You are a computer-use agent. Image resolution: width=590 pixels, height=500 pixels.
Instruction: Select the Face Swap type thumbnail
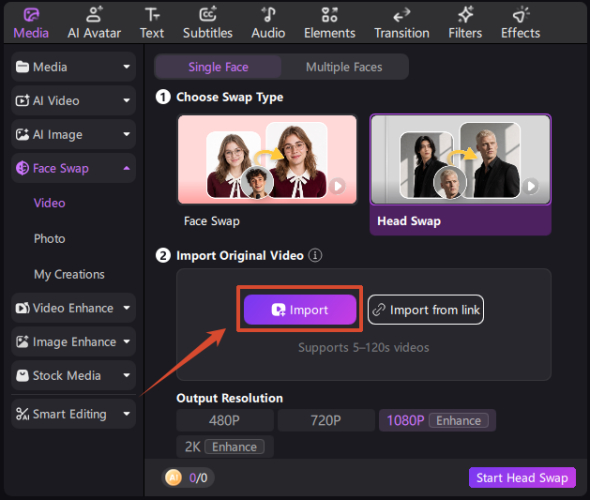267,160
